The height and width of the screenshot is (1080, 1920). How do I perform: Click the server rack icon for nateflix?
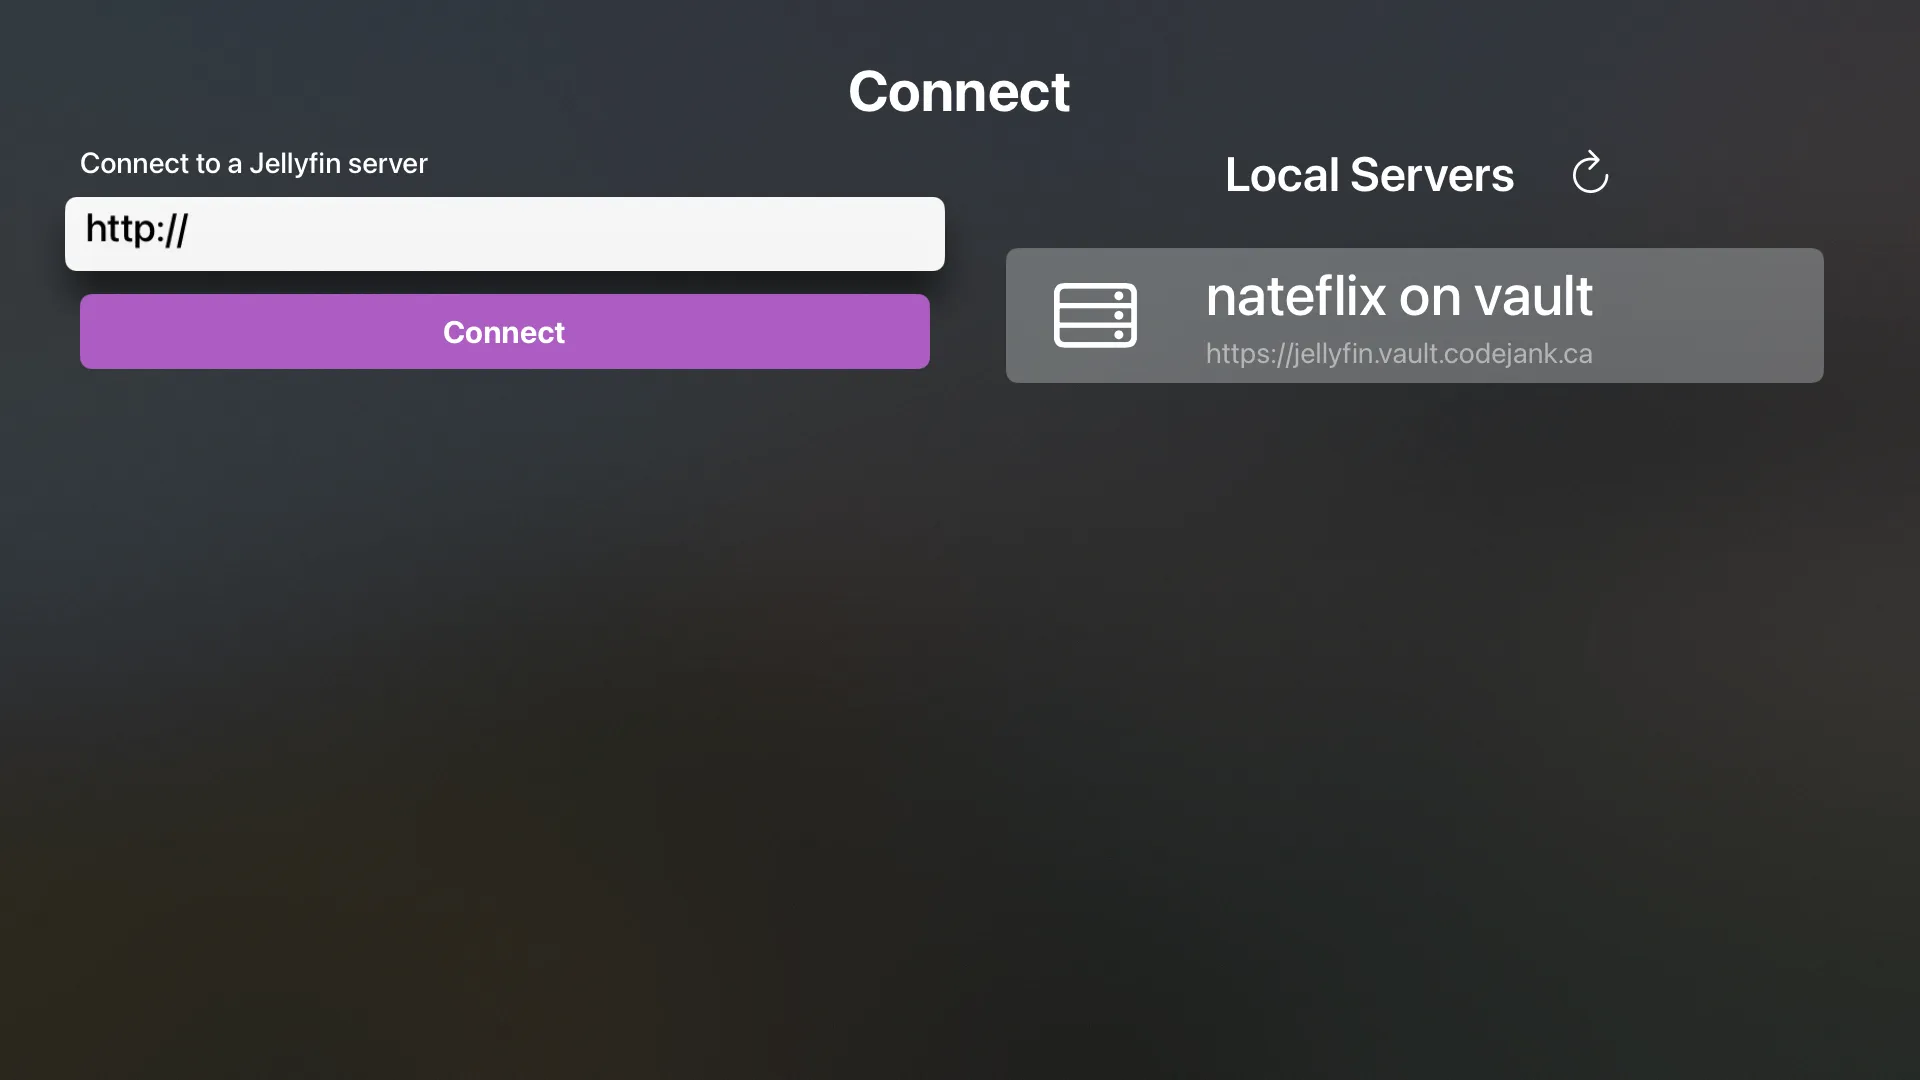point(1095,315)
